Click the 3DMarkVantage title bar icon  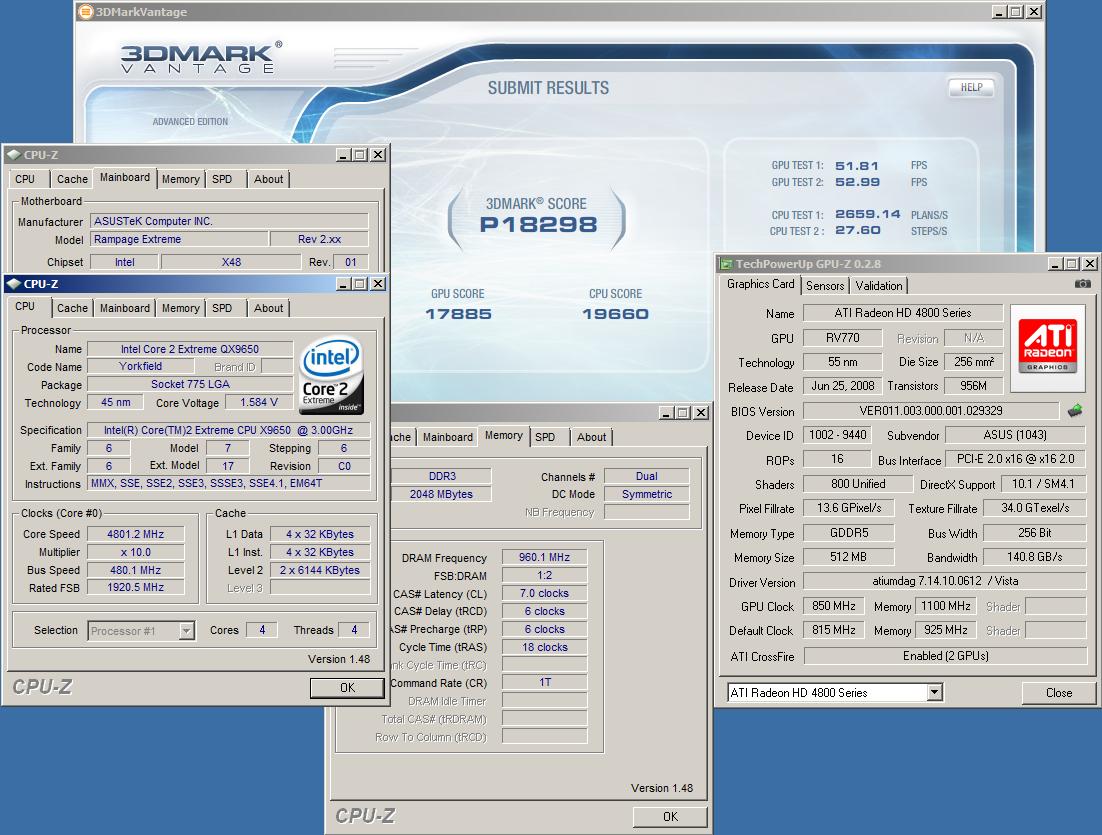[x=86, y=12]
